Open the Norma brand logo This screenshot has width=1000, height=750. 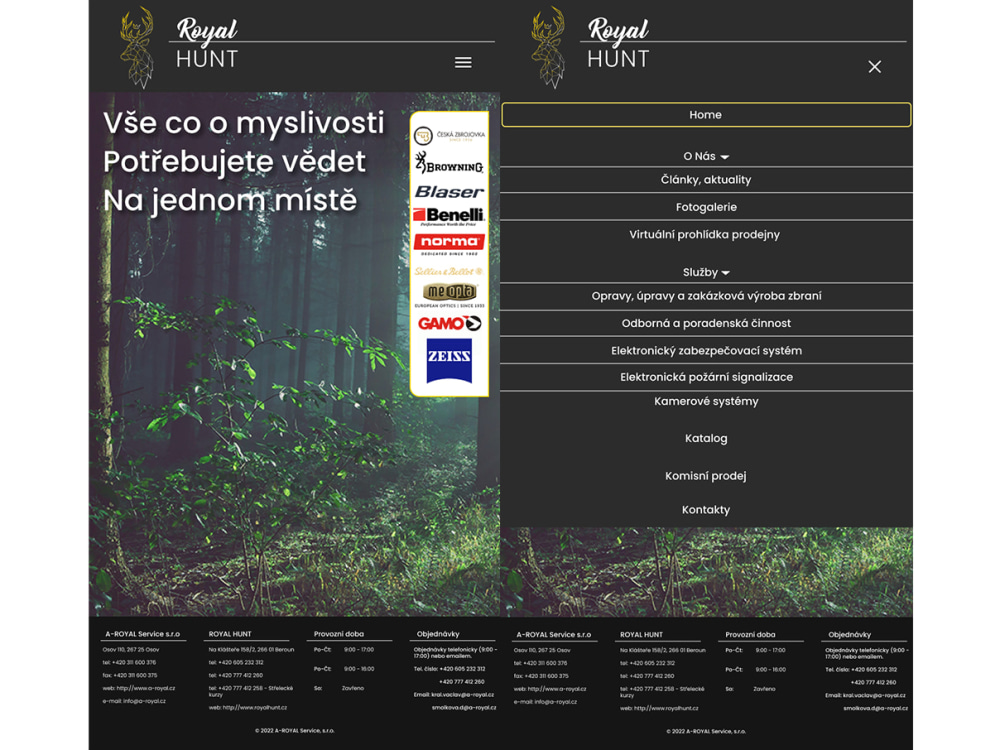click(x=449, y=244)
